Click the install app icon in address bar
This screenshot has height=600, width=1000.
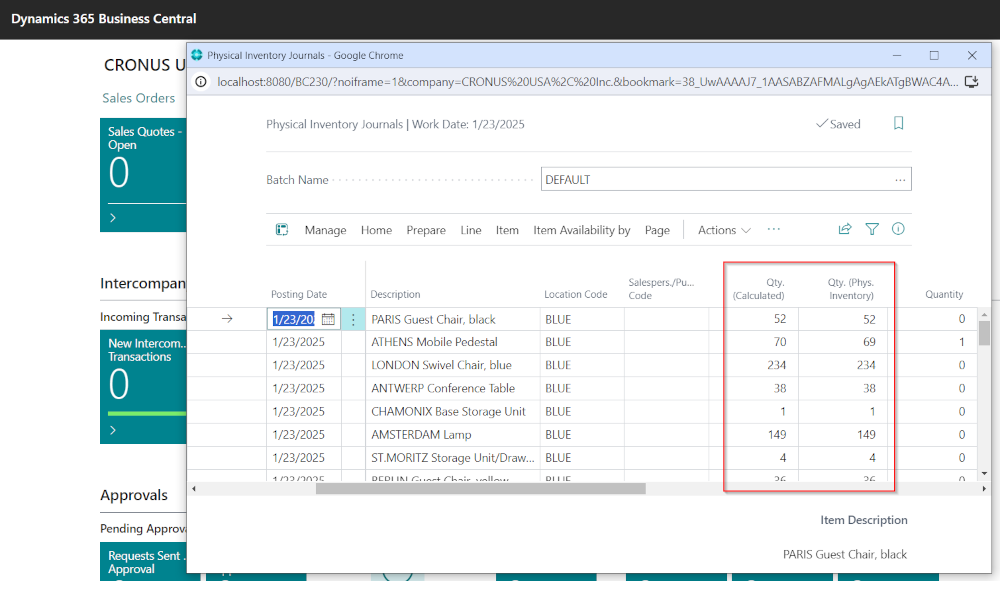970,82
